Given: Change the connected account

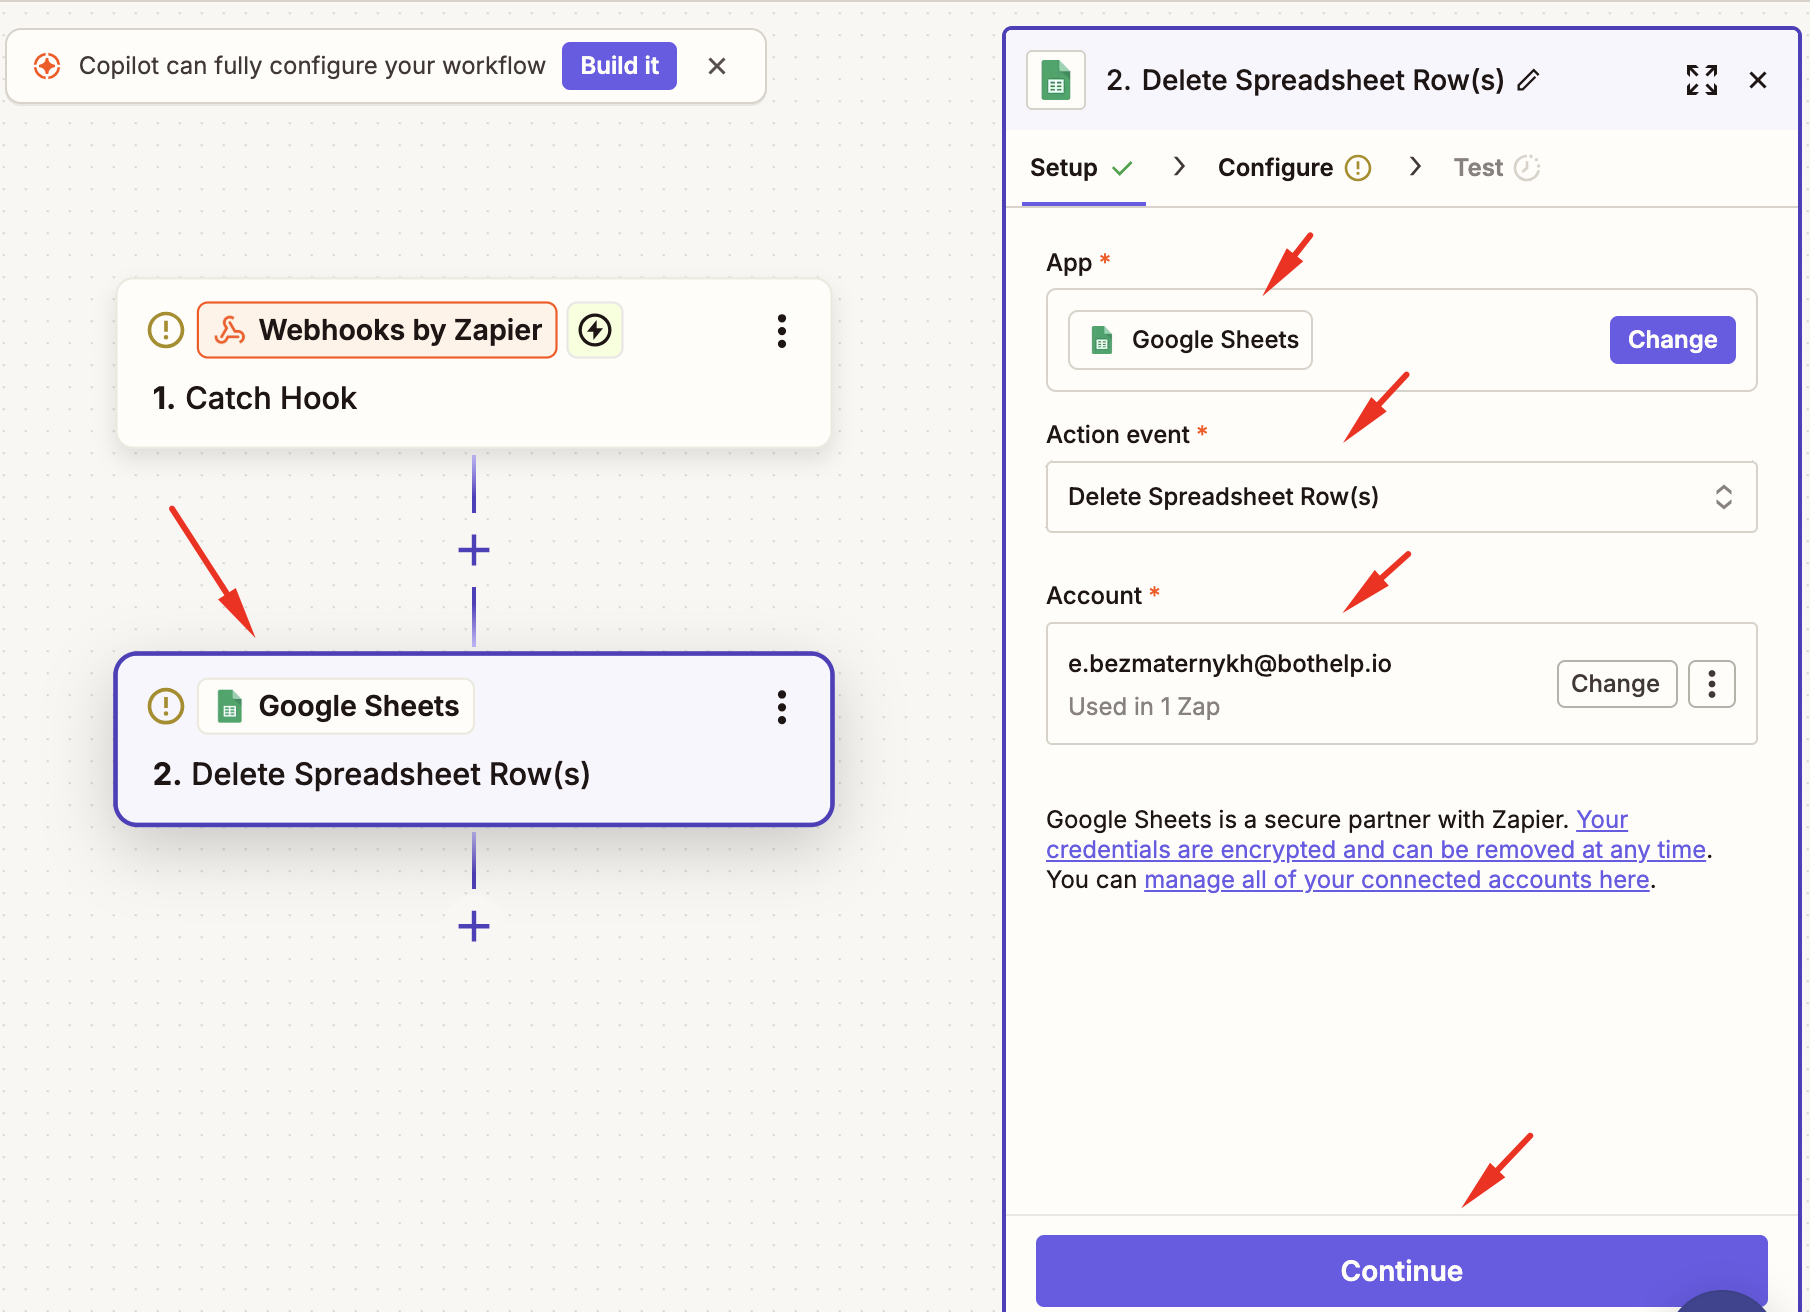Looking at the screenshot, I should tap(1615, 684).
